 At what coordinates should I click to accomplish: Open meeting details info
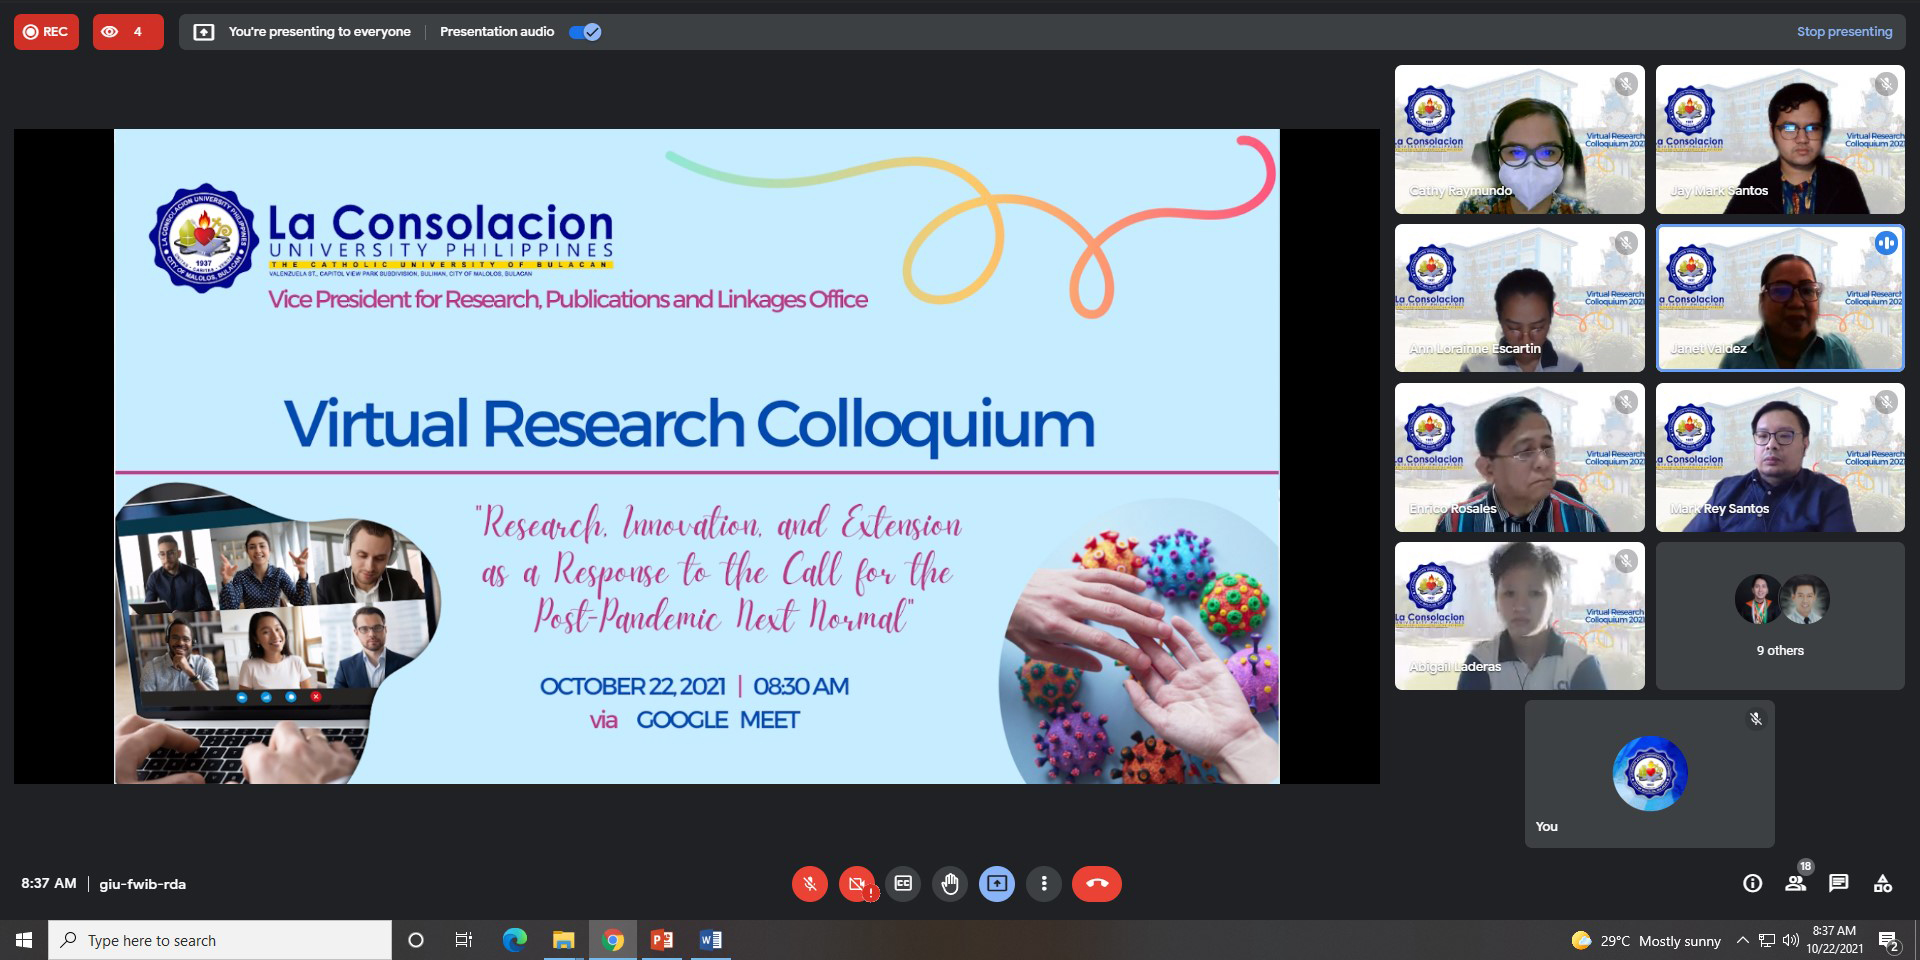(x=1752, y=883)
